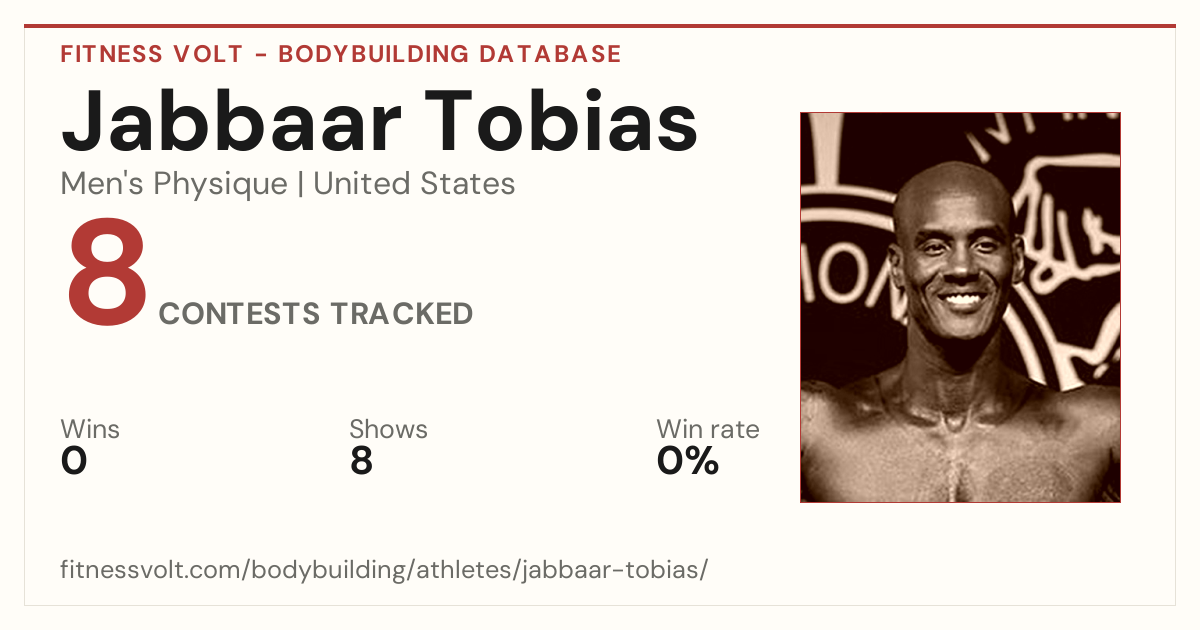Select the Shows value of 8
Viewport: 1200px width, 630px height.
click(x=361, y=461)
